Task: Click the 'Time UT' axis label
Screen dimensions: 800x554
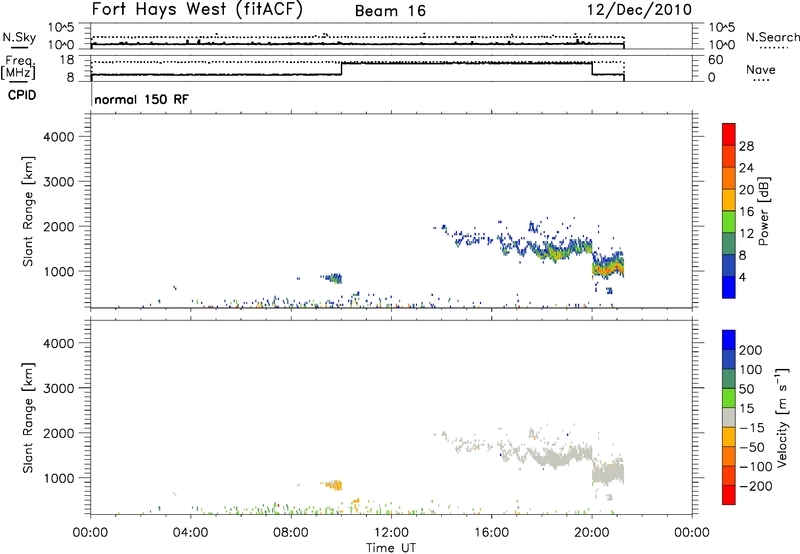Action: click(391, 548)
